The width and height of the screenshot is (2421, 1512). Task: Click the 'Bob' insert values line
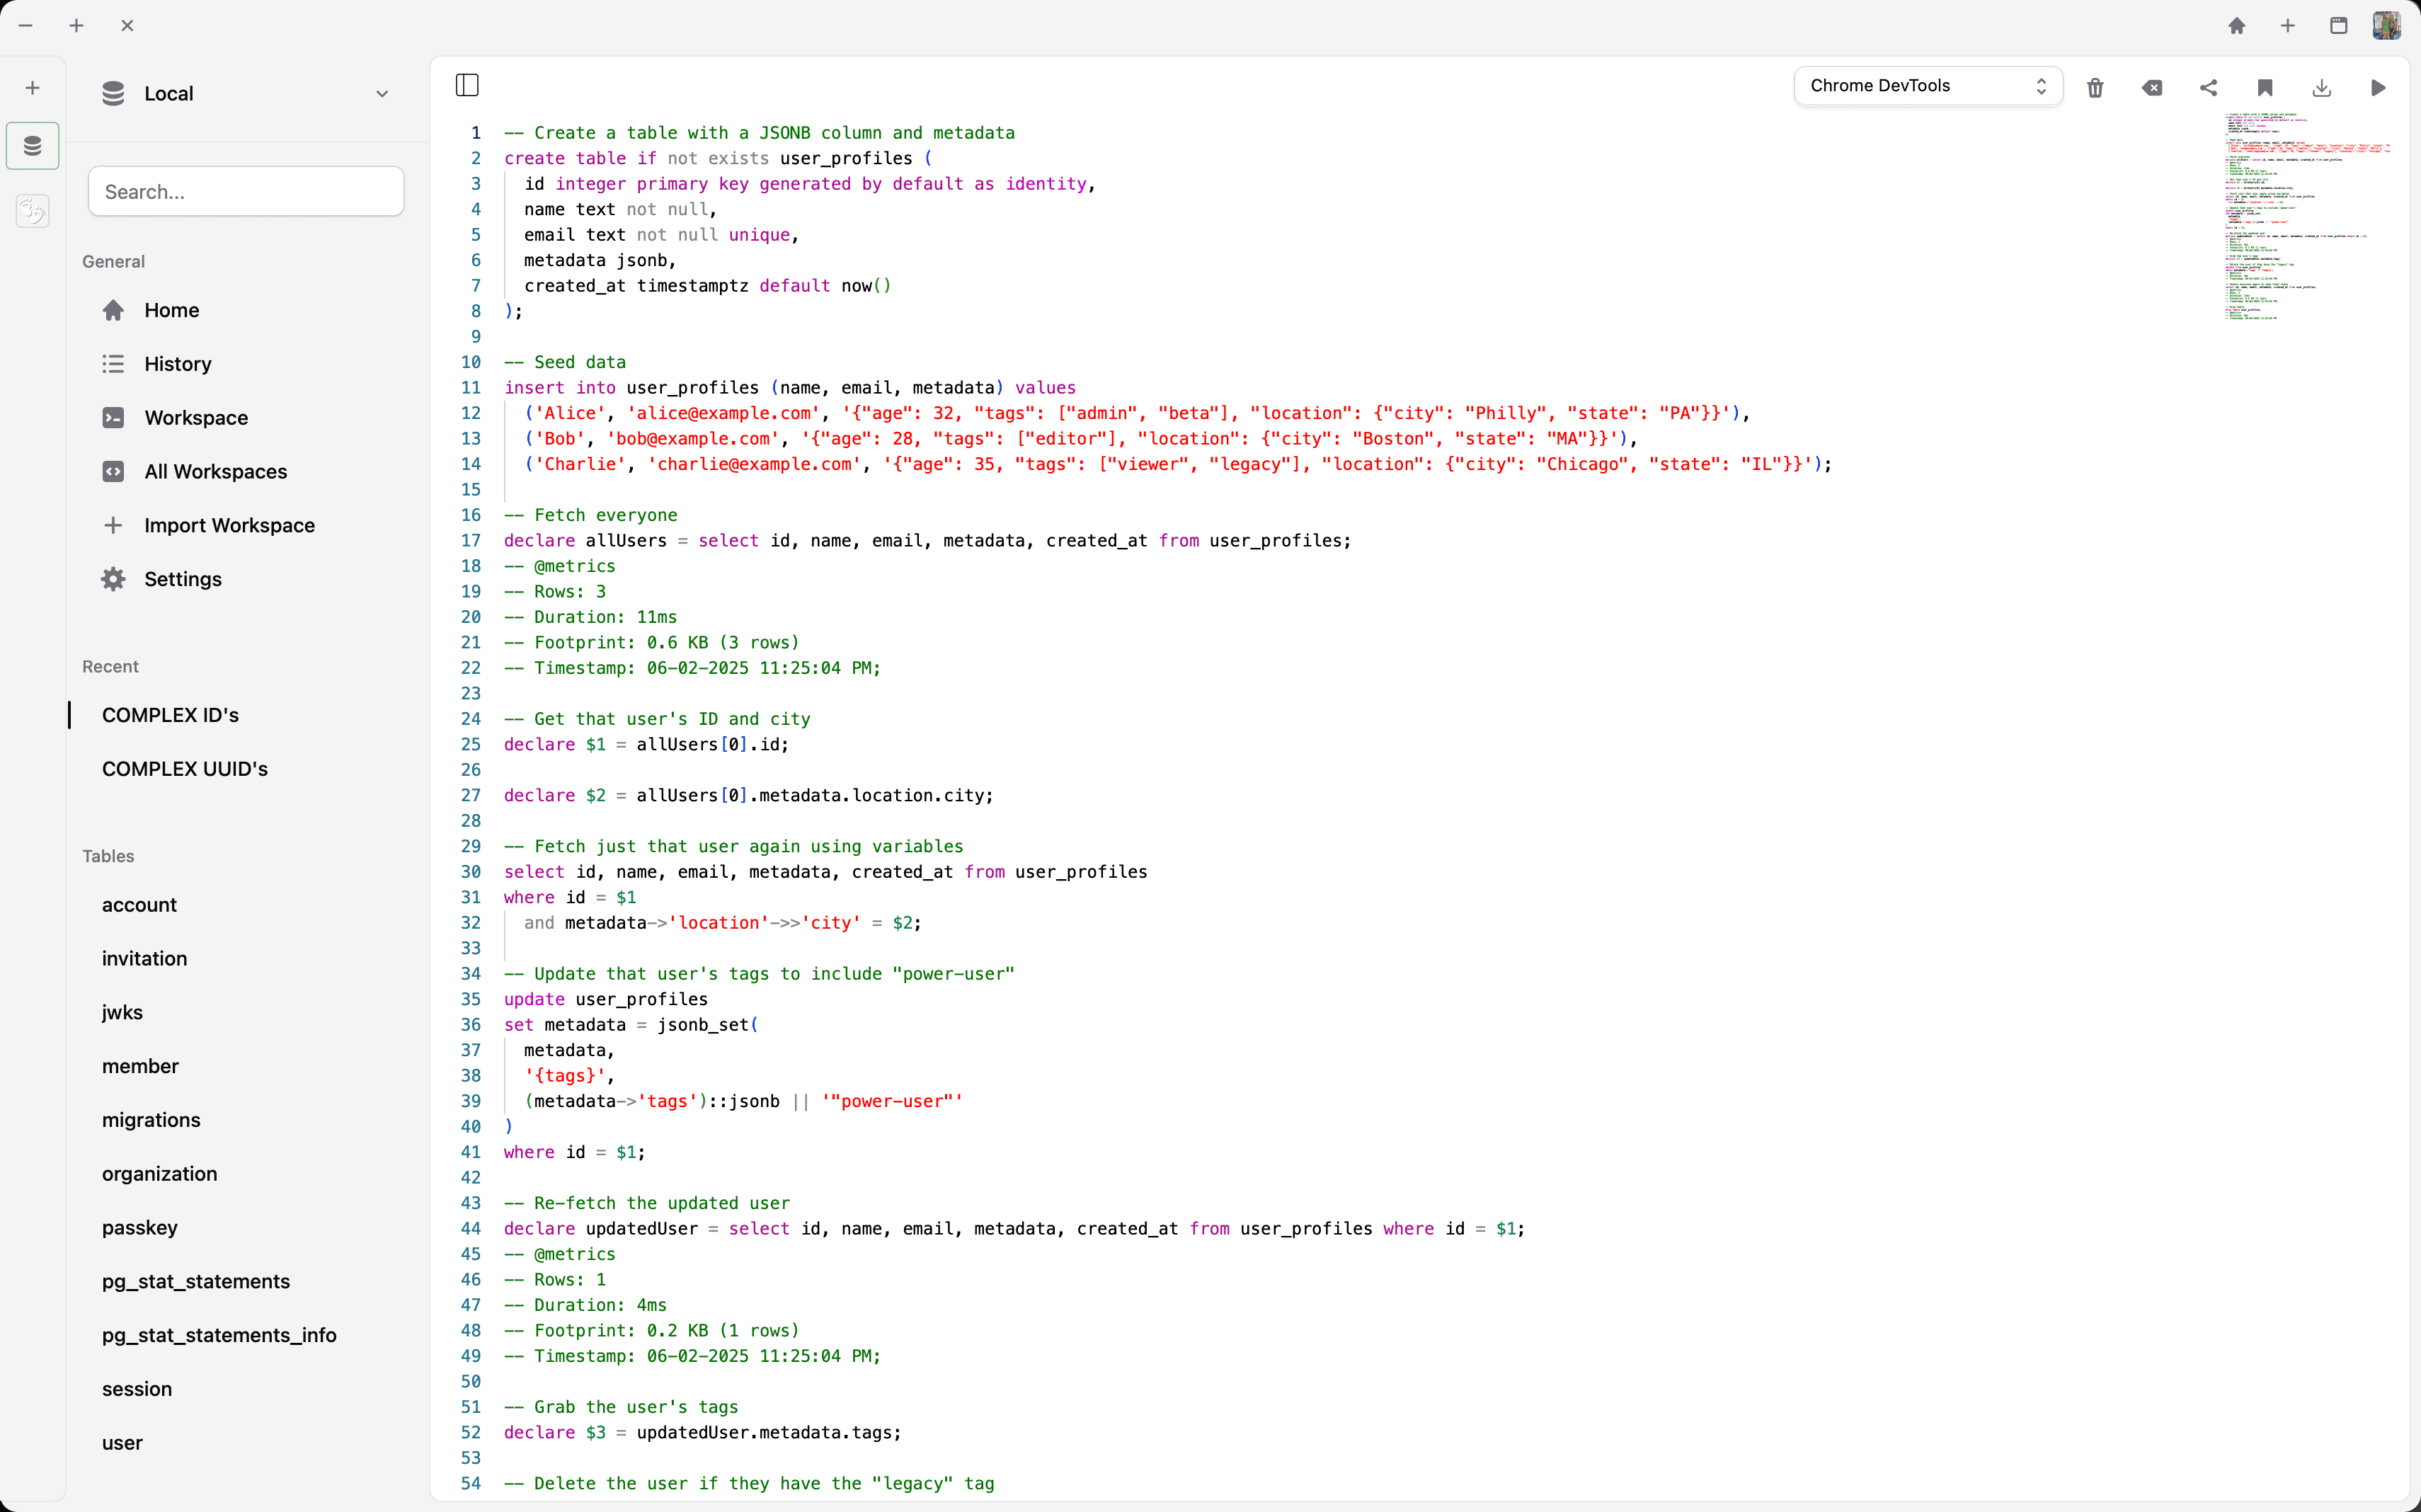(1080, 439)
